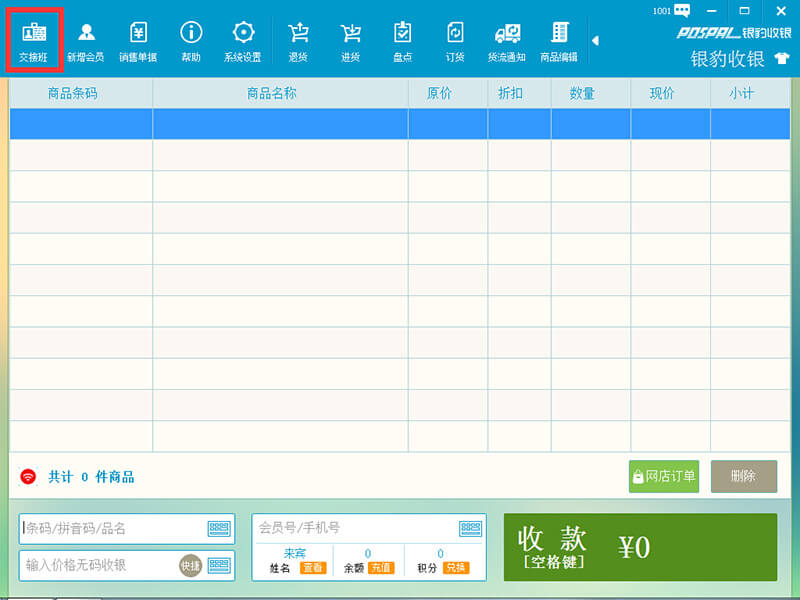The height and width of the screenshot is (600, 800).
Task: Open the 帮助 help icon
Action: pos(190,42)
